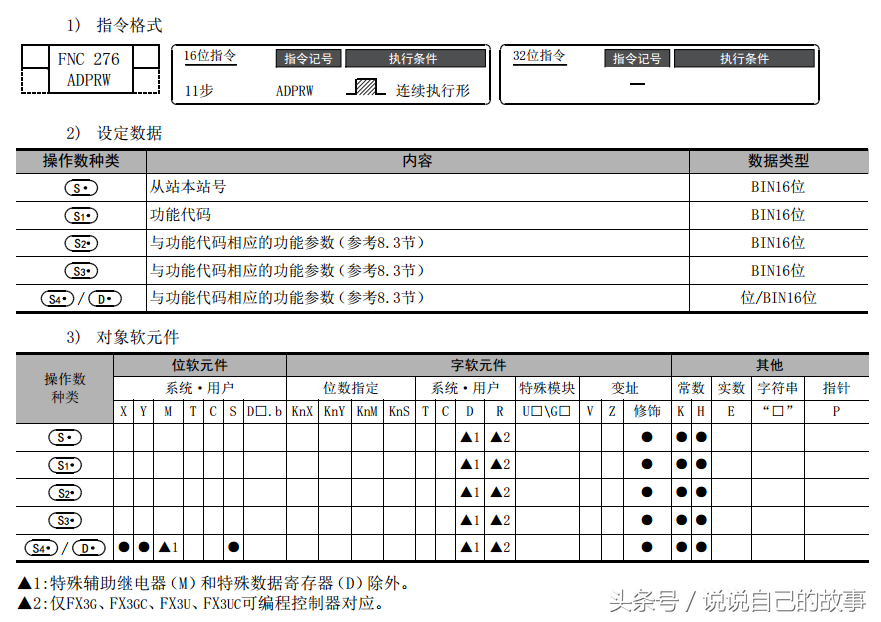881x622 pixels.
Task: Select the black dot in X column of S4•/D• row
Action: tap(123, 548)
